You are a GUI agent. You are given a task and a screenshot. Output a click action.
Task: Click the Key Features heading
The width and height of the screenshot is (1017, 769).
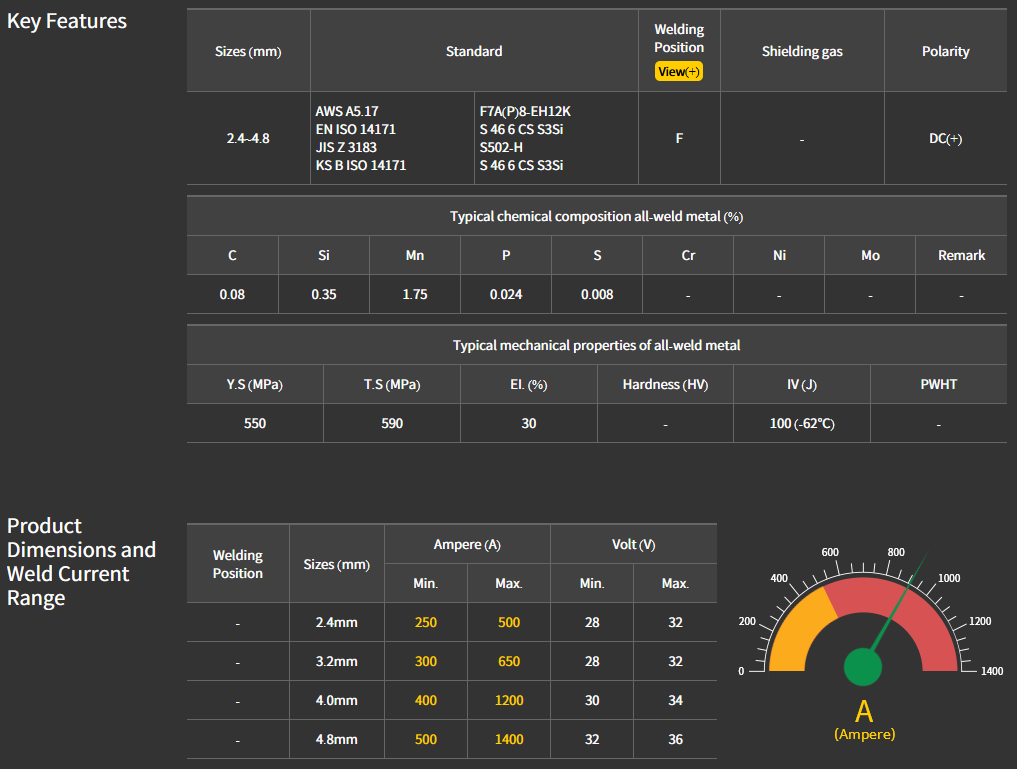point(67,21)
